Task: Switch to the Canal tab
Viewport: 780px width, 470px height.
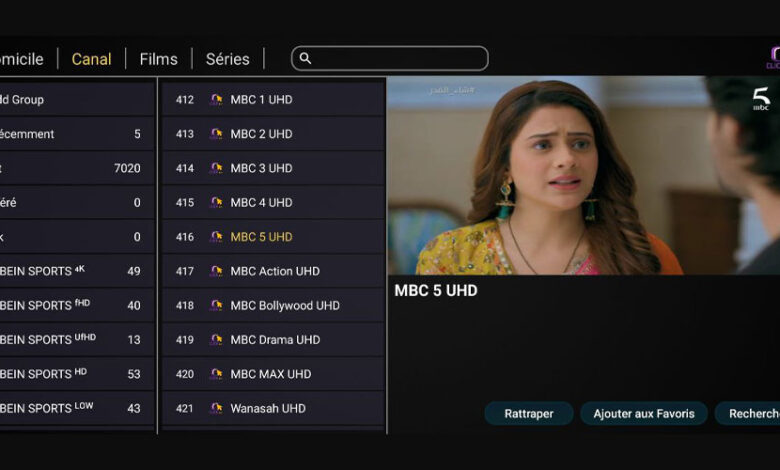Action: click(x=92, y=59)
